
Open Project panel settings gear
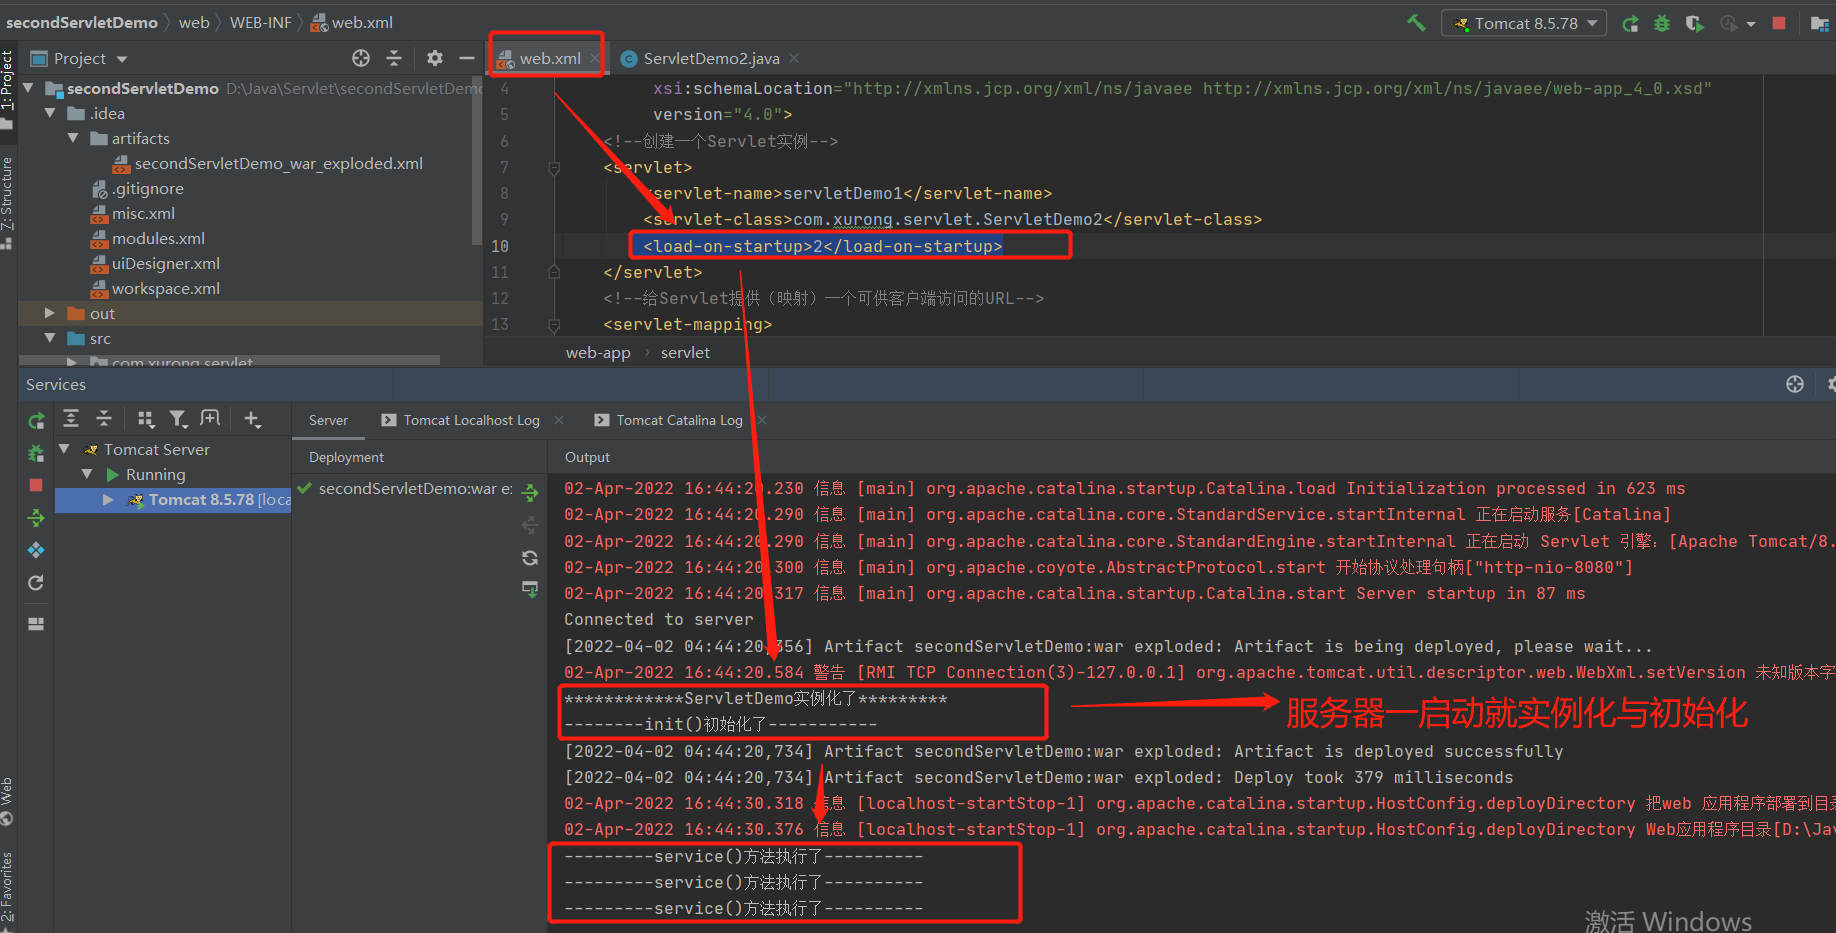click(x=435, y=58)
